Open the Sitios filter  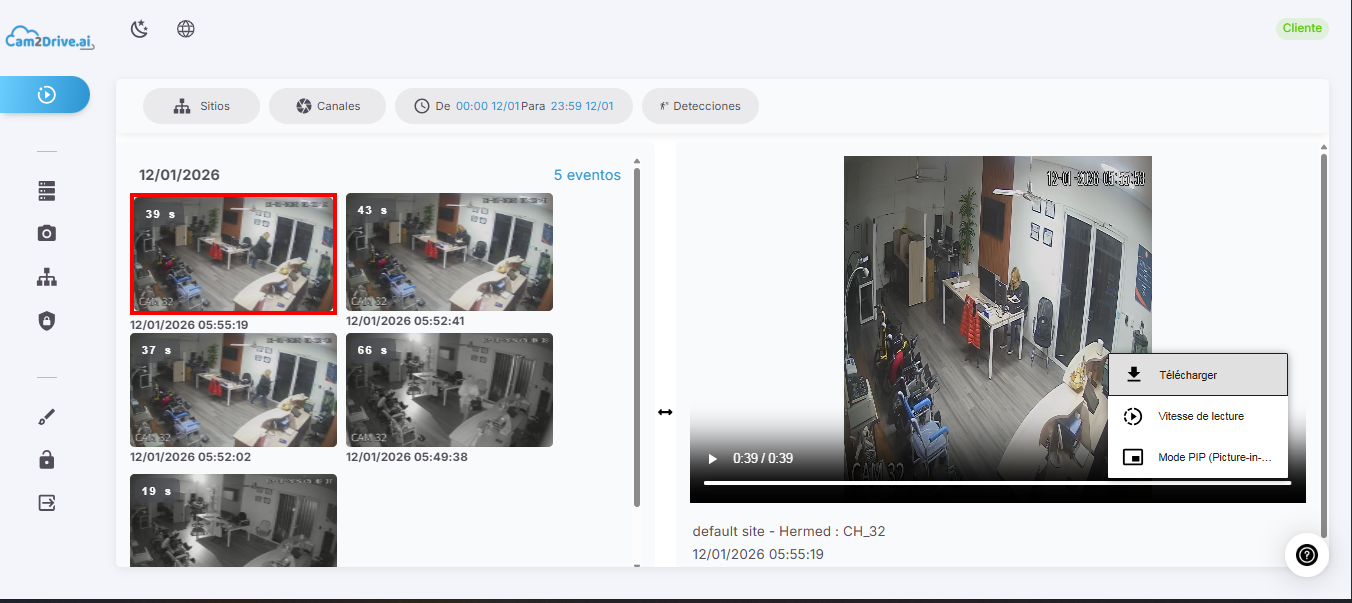click(201, 106)
